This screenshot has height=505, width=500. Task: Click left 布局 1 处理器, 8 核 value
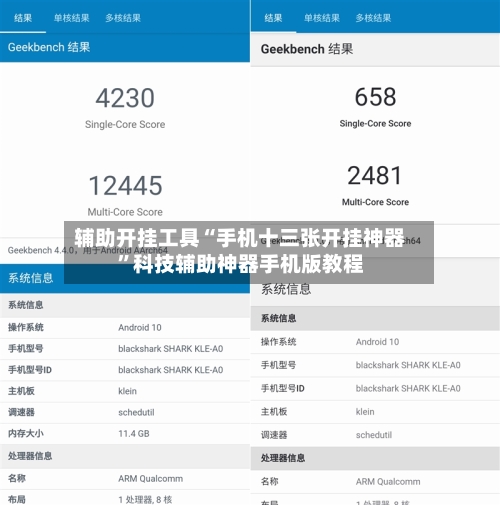(x=145, y=500)
